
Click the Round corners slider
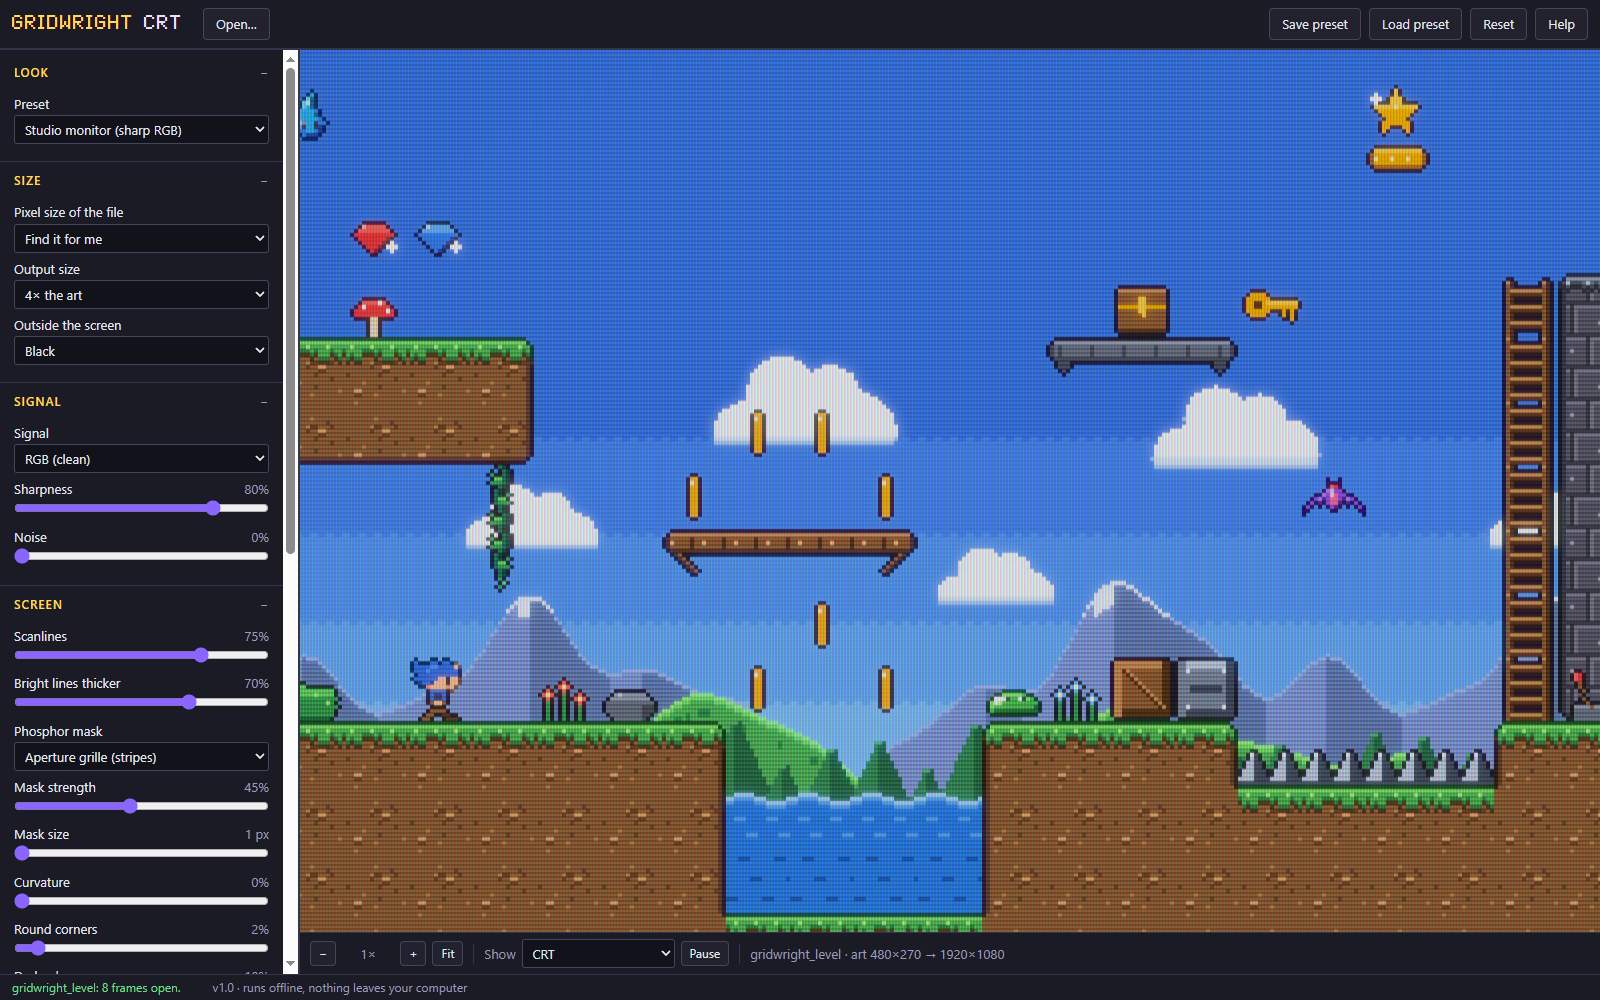(141, 948)
